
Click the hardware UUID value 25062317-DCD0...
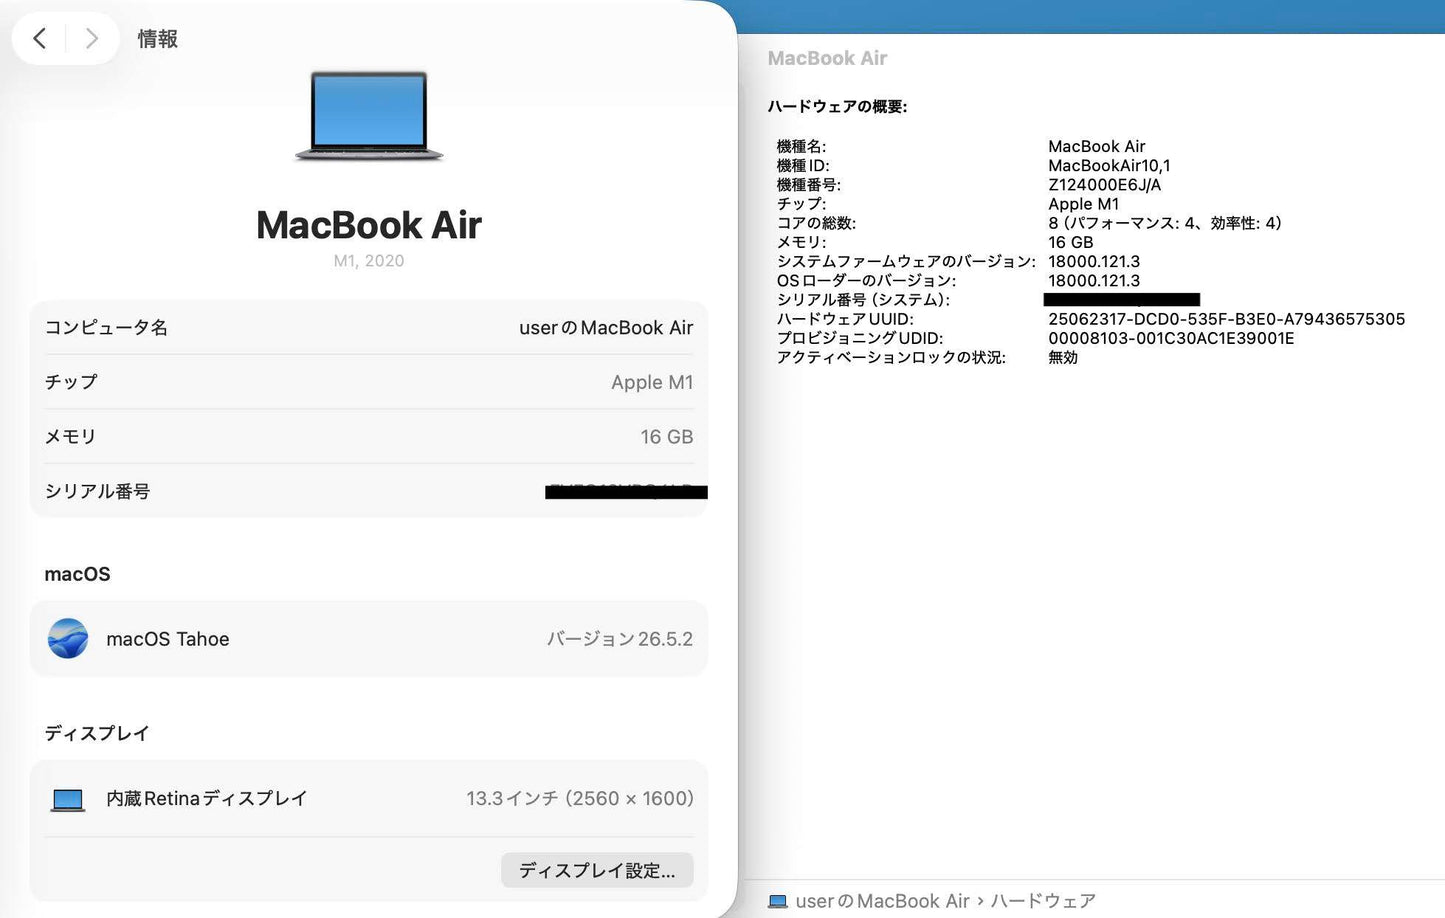[1227, 319]
